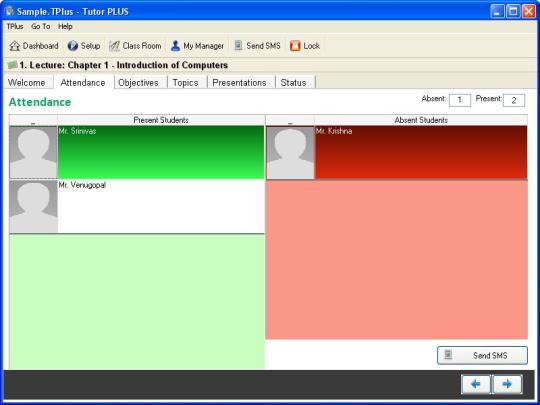Click the lecture icon beside the chapter title

(12, 65)
